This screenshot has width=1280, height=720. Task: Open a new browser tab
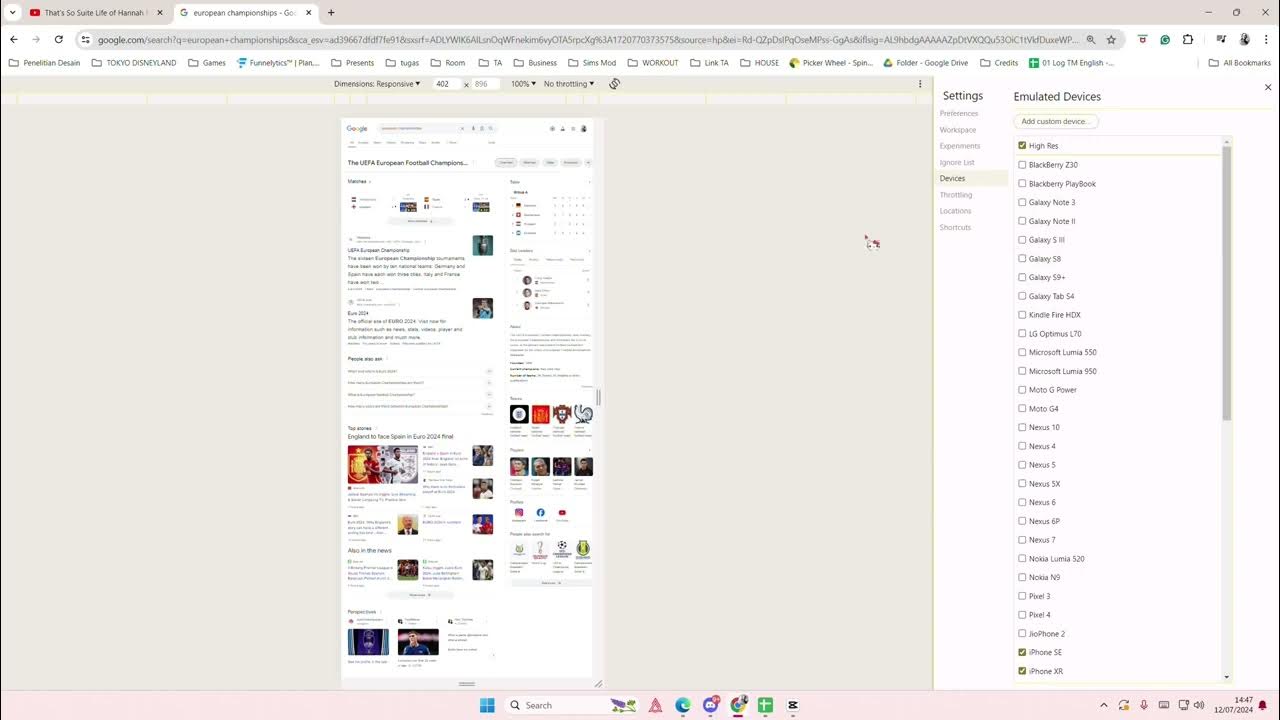(331, 13)
